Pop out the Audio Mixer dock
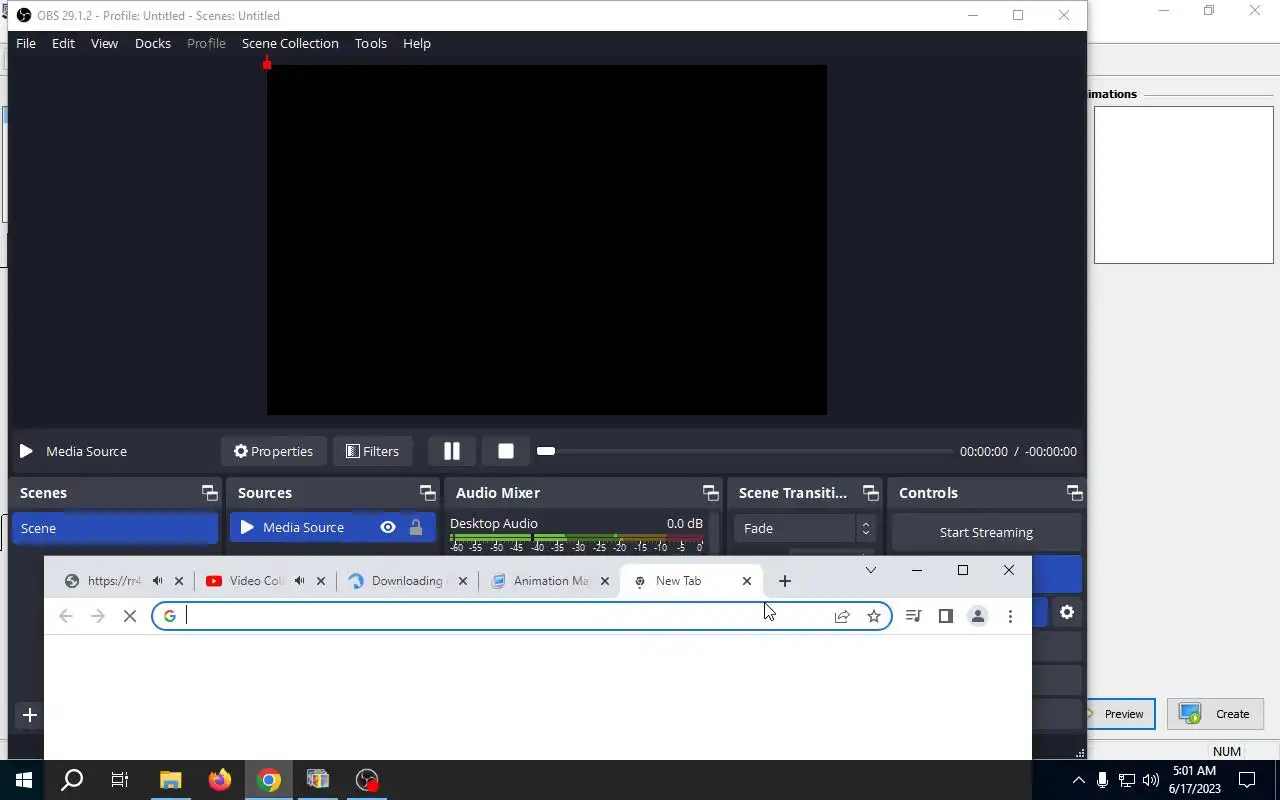The width and height of the screenshot is (1280, 800). pos(711,493)
